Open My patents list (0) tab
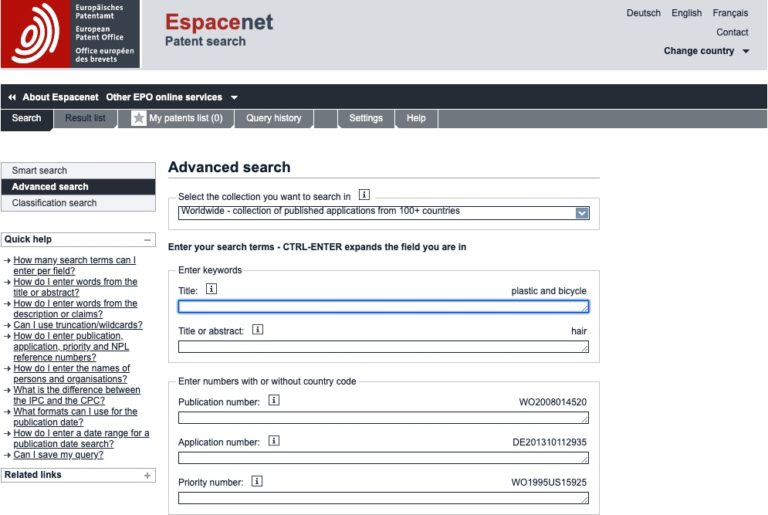 (x=176, y=118)
